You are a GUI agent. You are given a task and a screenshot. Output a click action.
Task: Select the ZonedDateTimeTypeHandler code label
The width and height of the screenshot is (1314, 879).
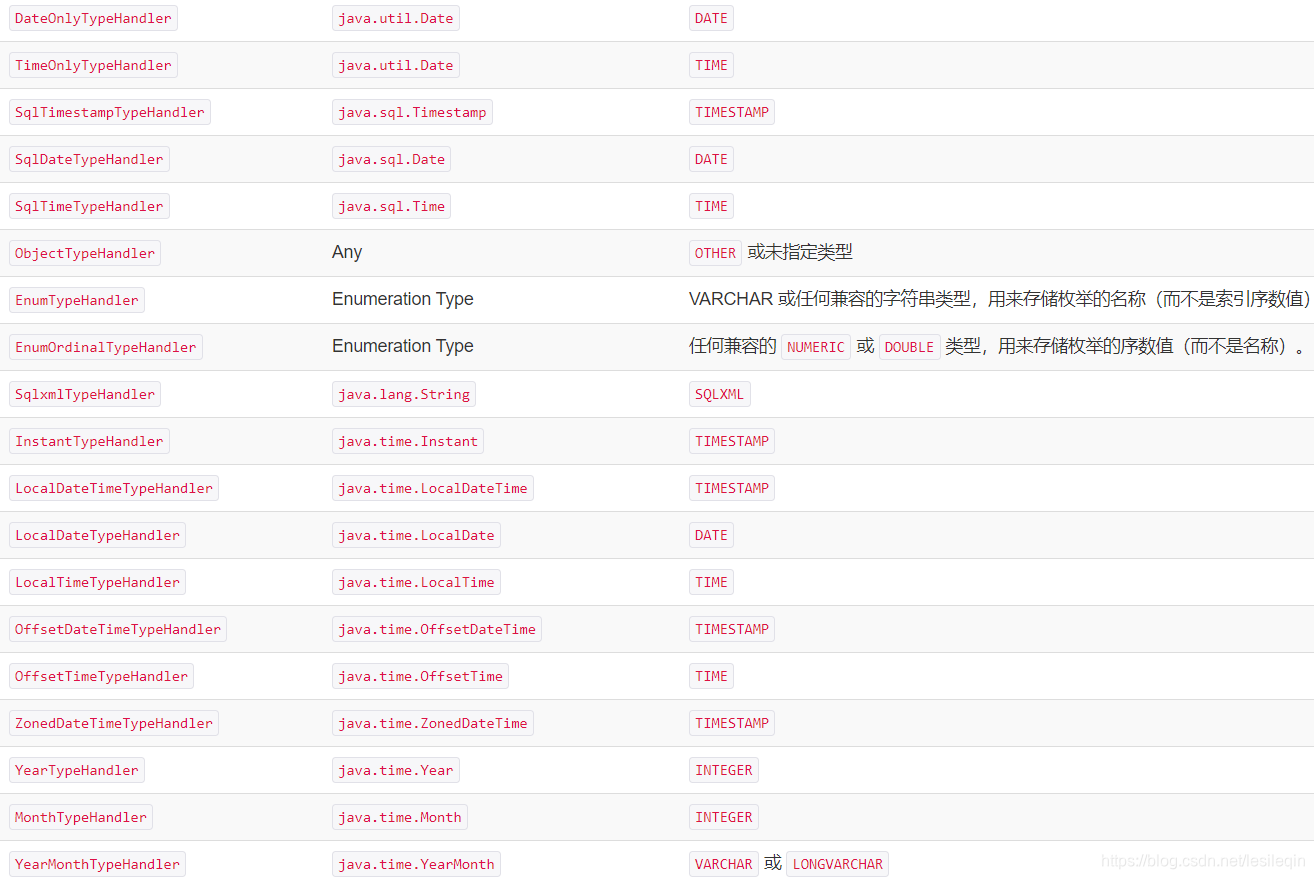point(114,723)
